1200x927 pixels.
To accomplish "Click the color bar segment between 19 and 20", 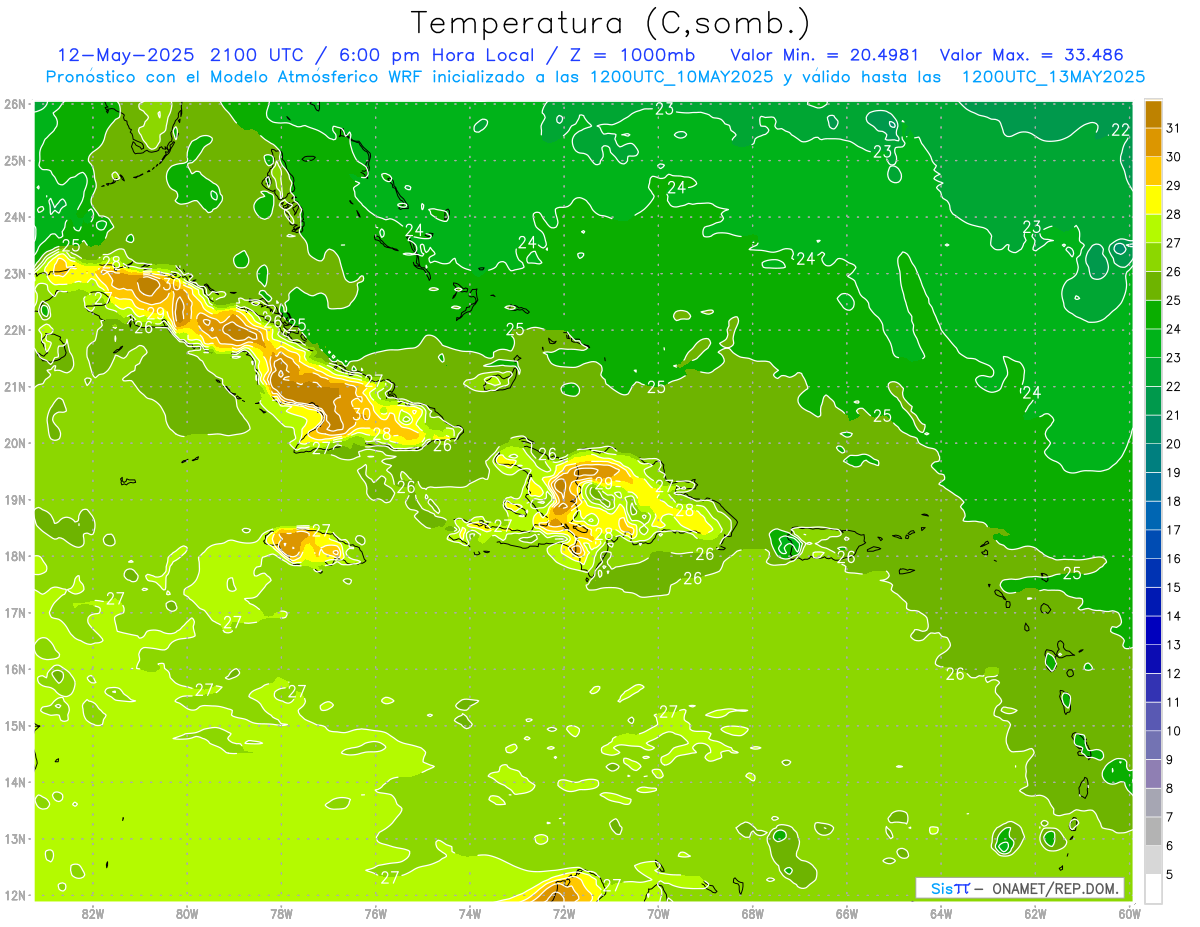I will [1153, 458].
